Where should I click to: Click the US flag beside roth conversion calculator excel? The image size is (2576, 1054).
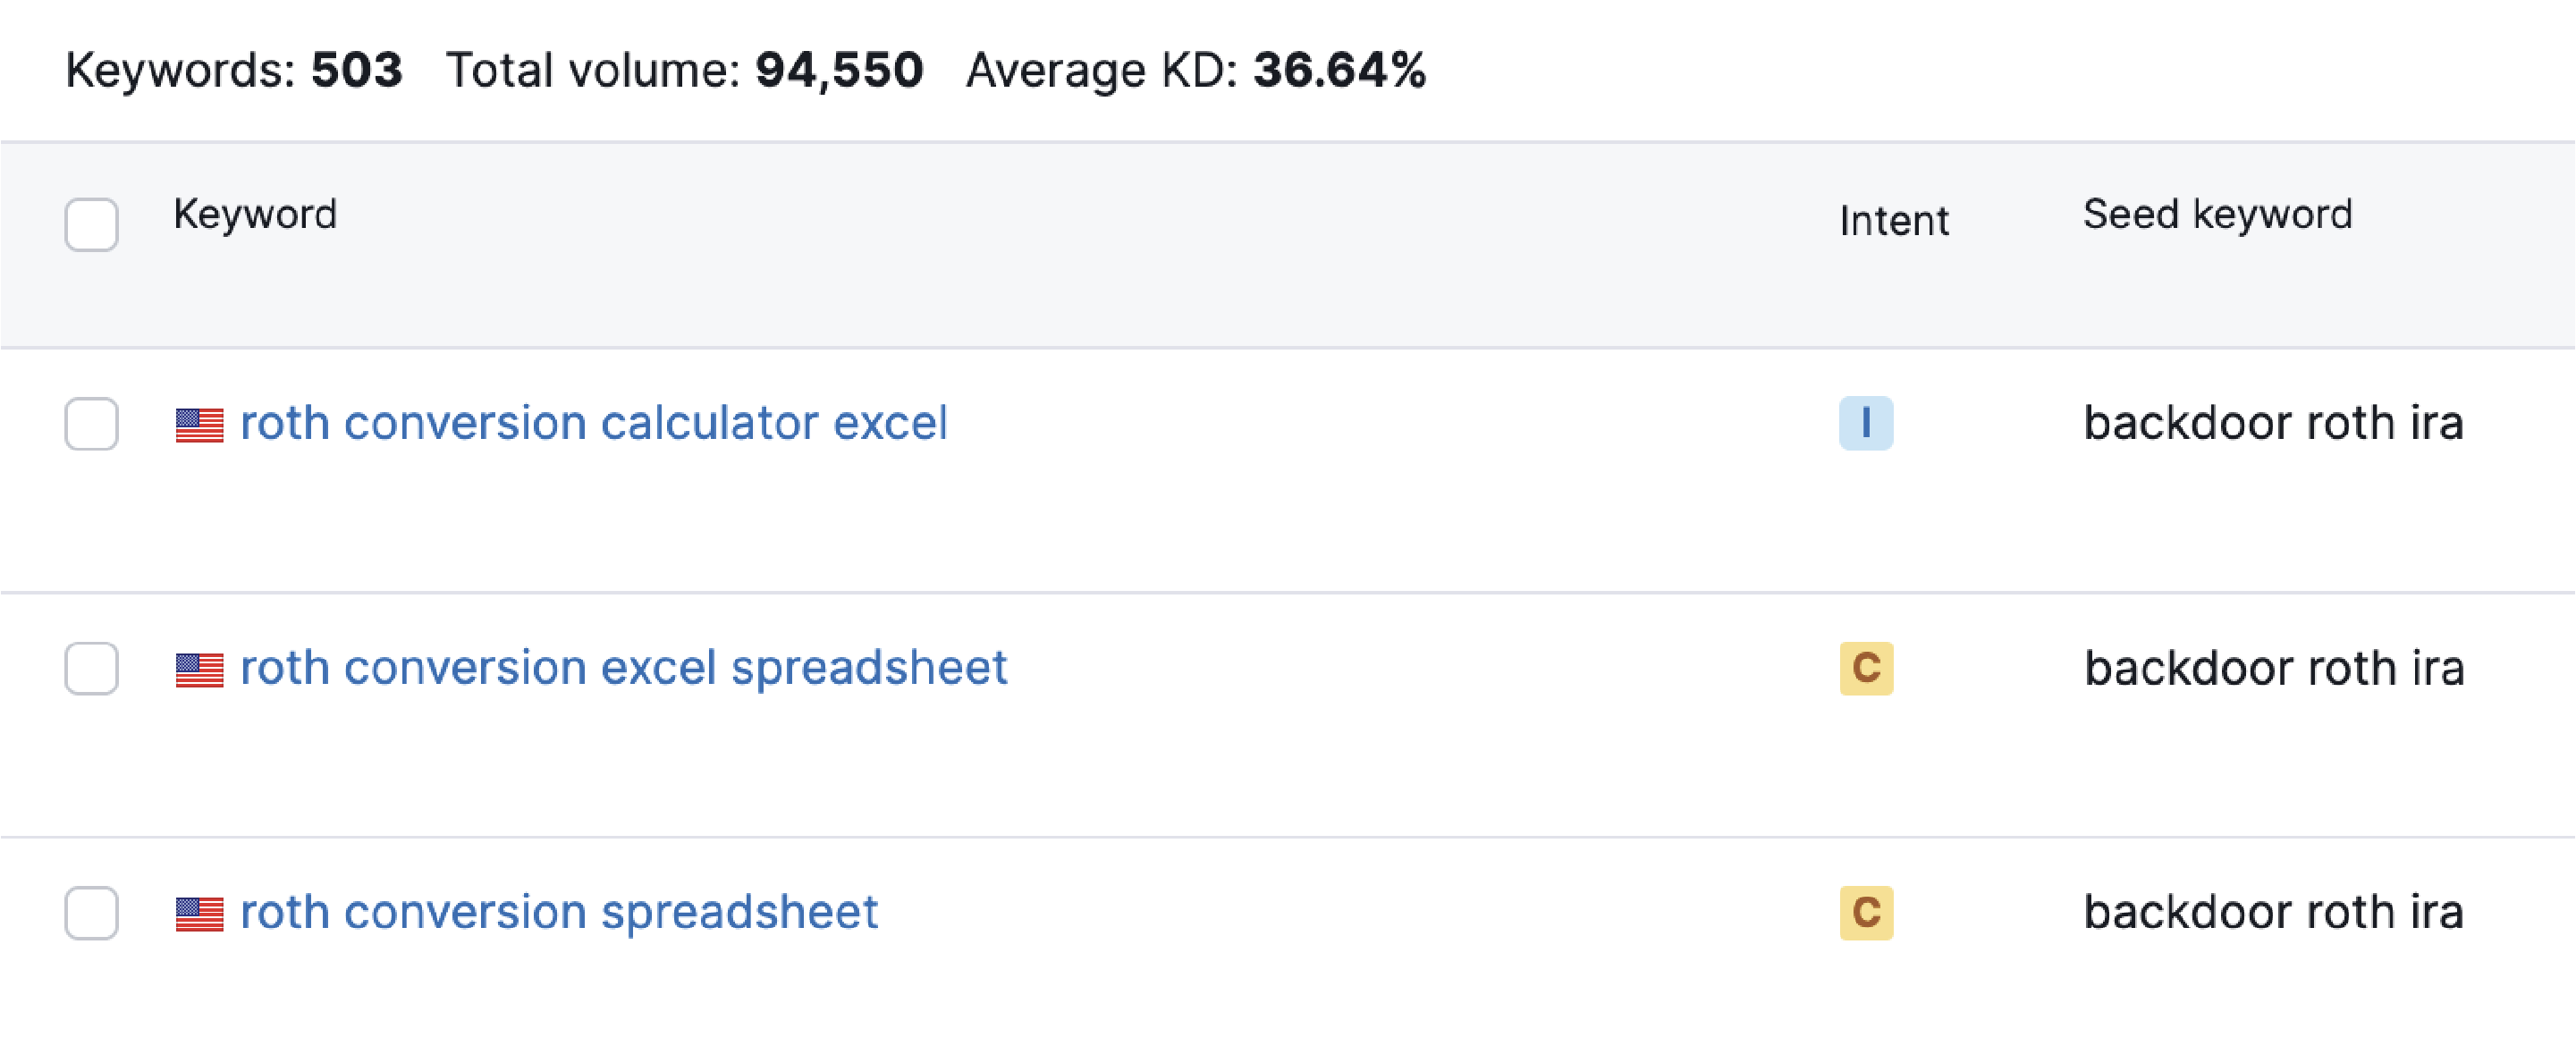[x=199, y=425]
